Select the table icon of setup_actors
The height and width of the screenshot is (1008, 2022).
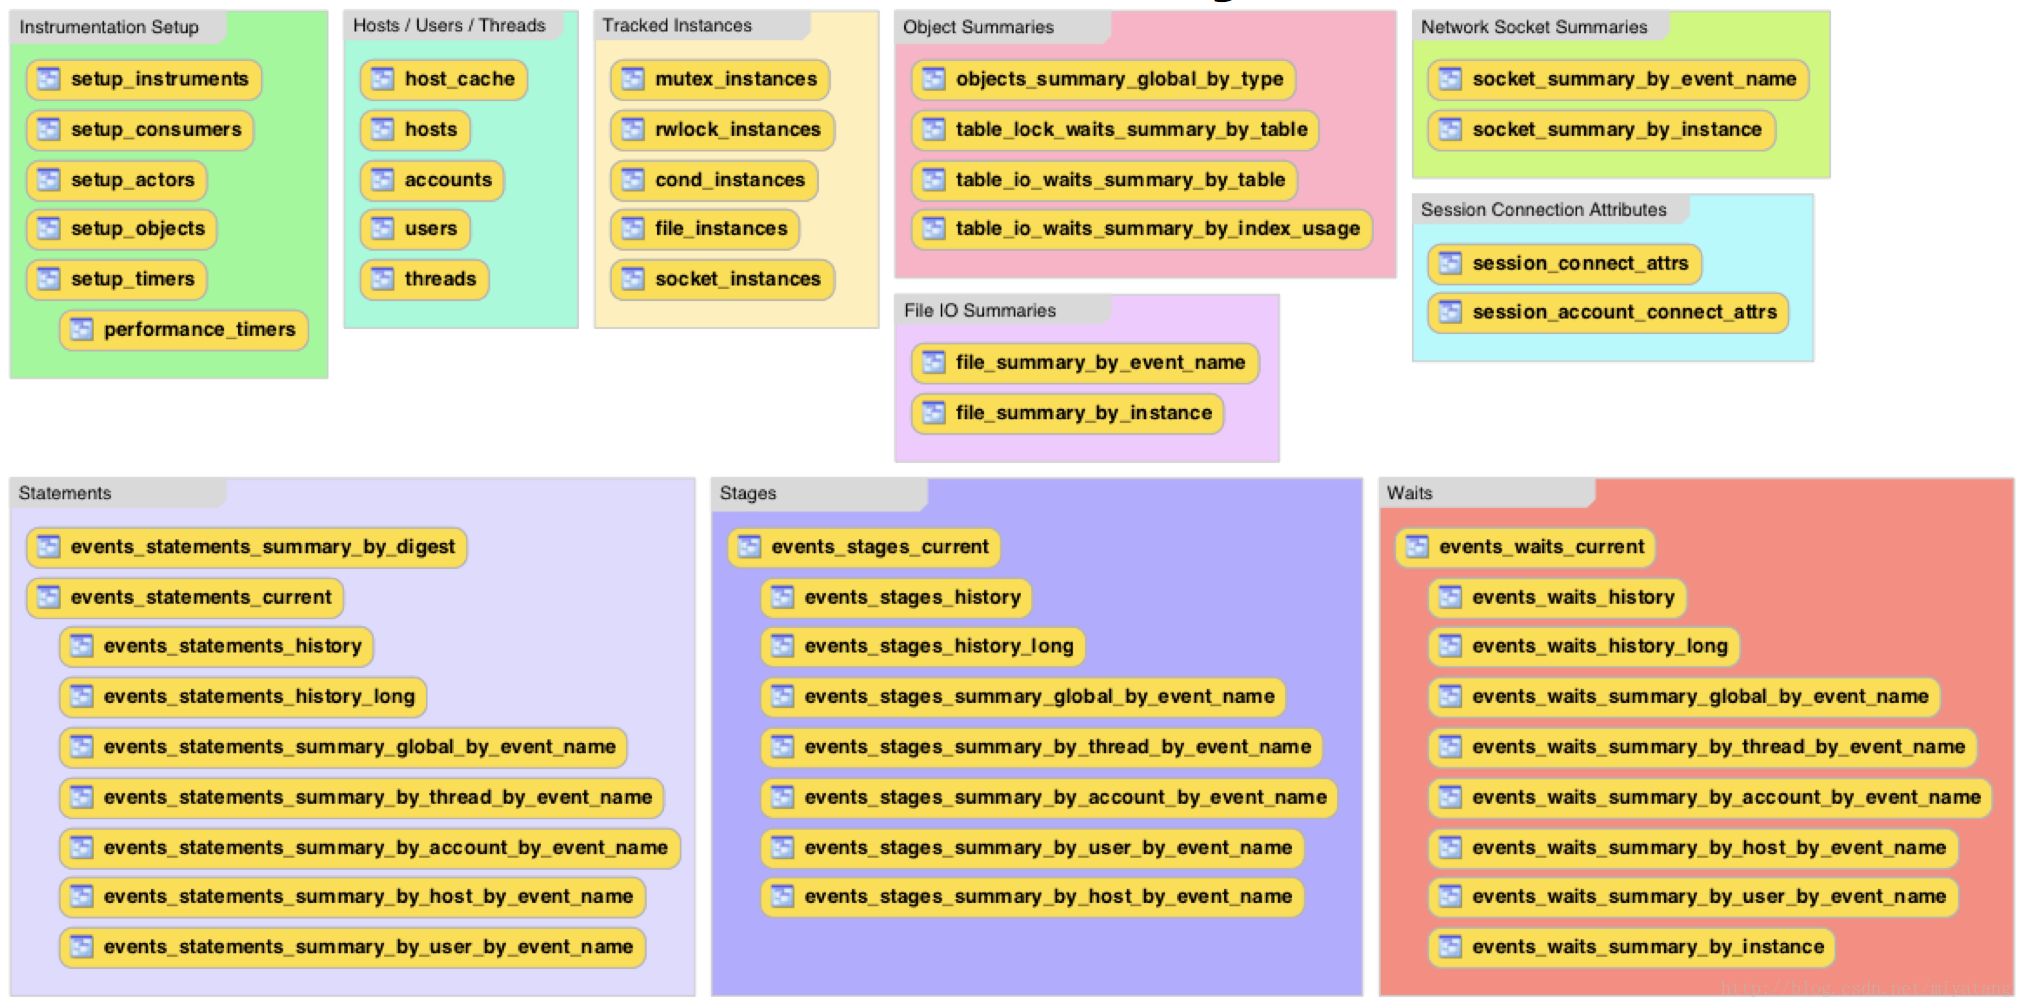(48, 180)
